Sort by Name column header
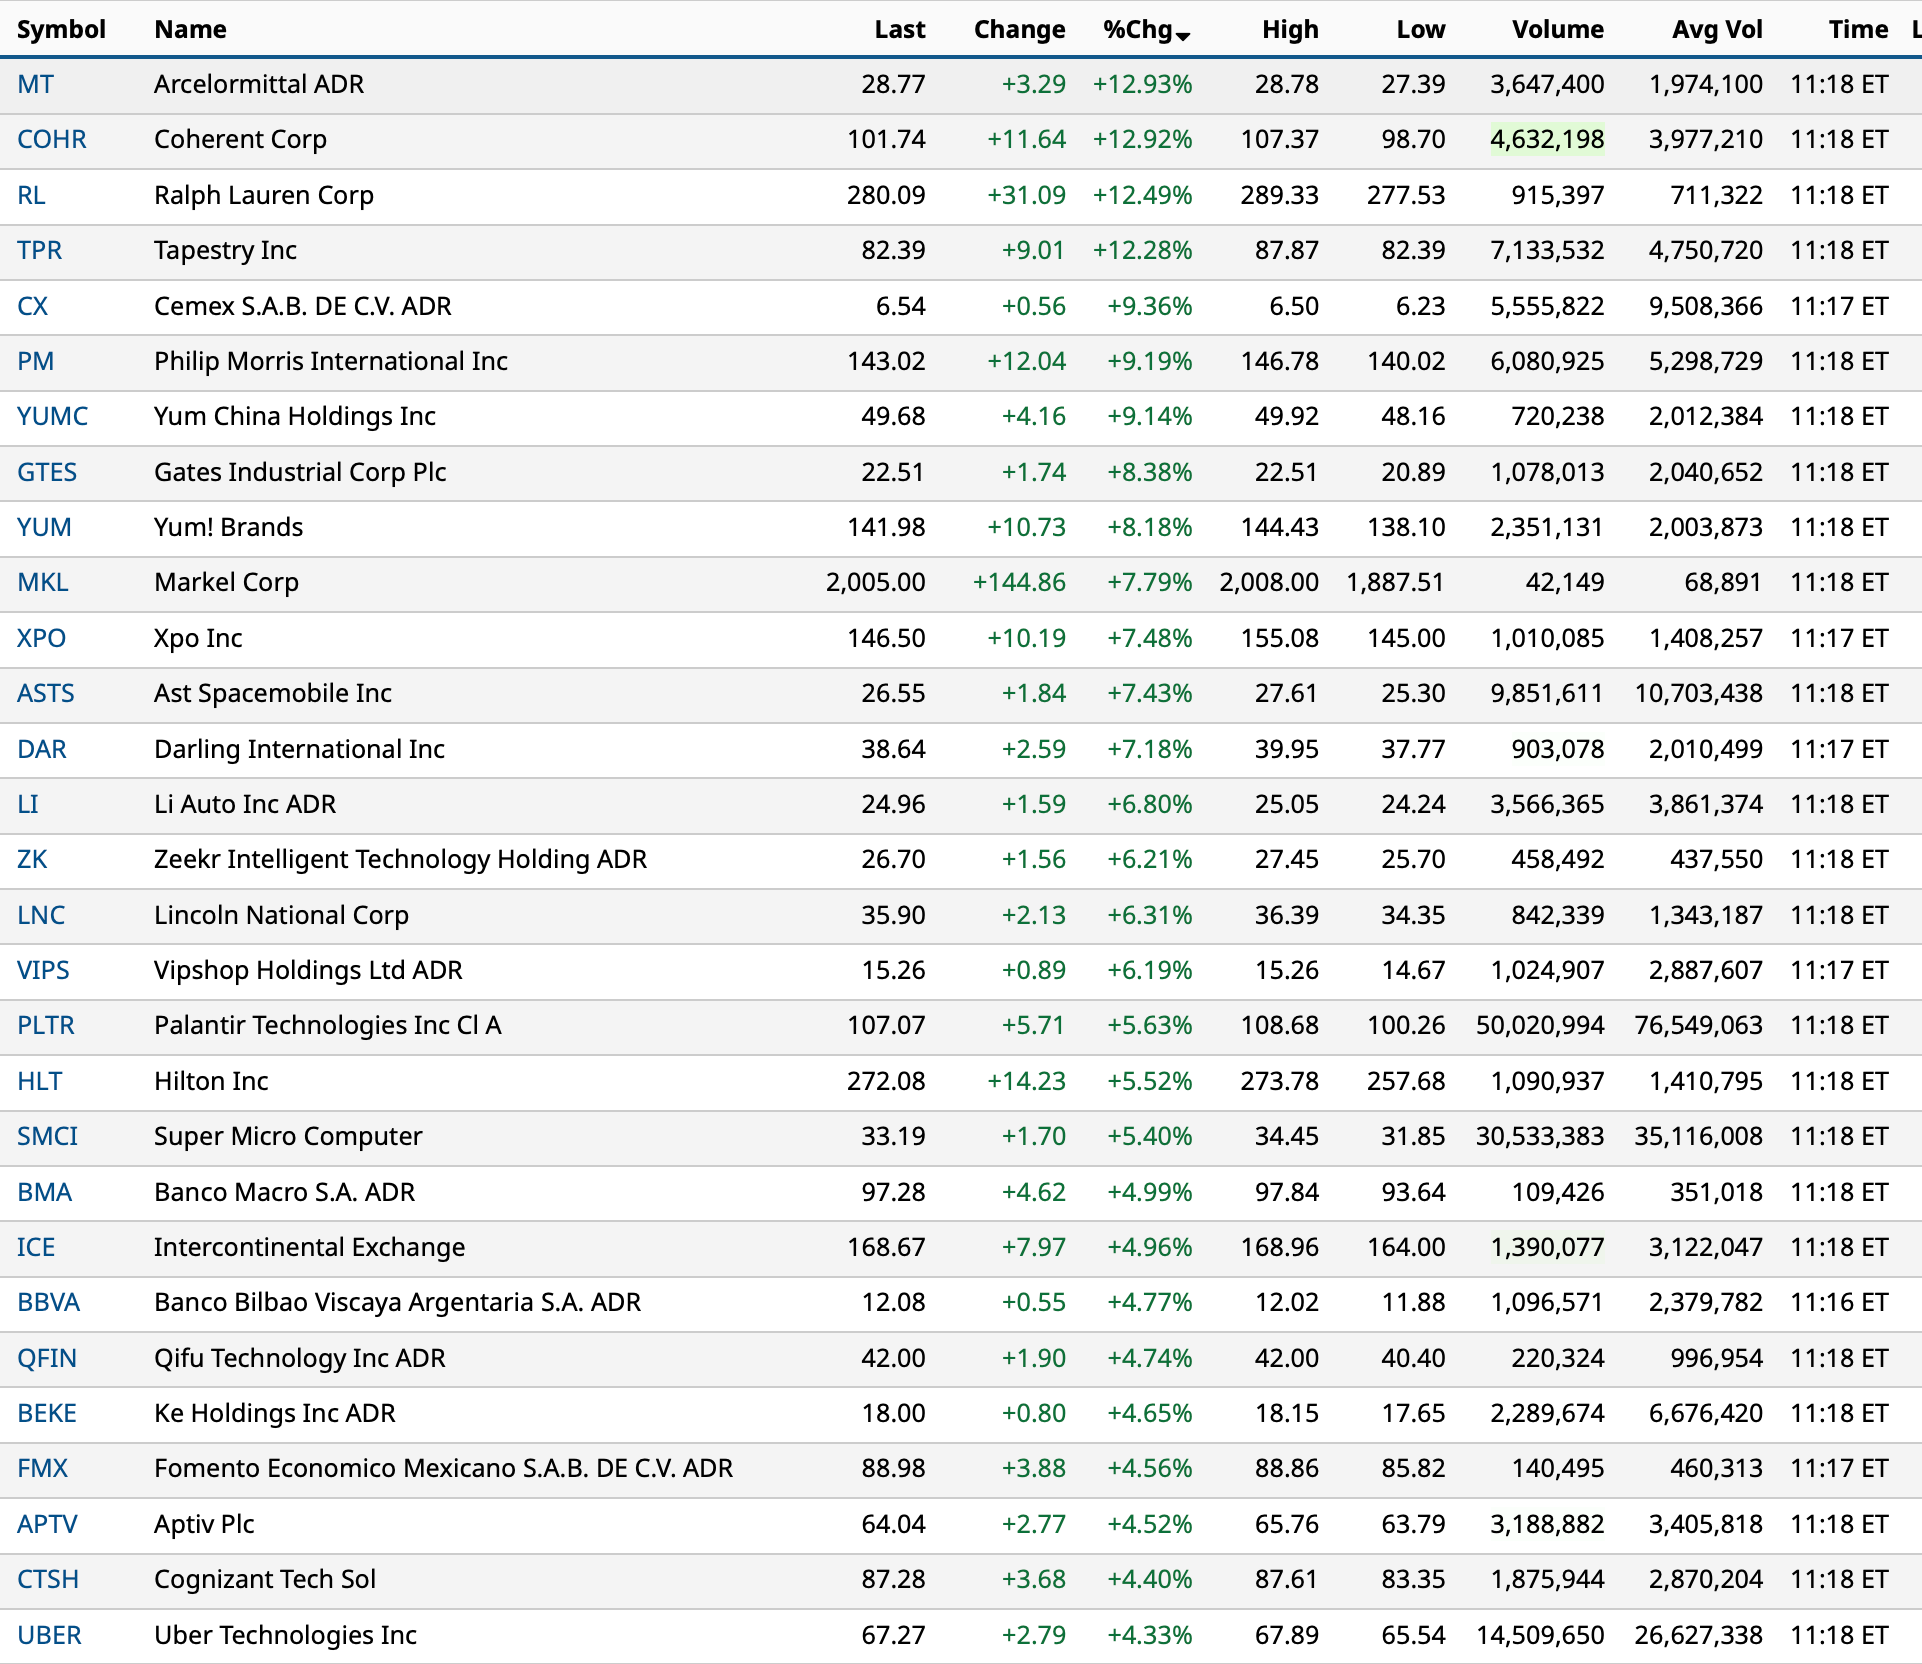This screenshot has height=1664, width=1922. [x=190, y=29]
